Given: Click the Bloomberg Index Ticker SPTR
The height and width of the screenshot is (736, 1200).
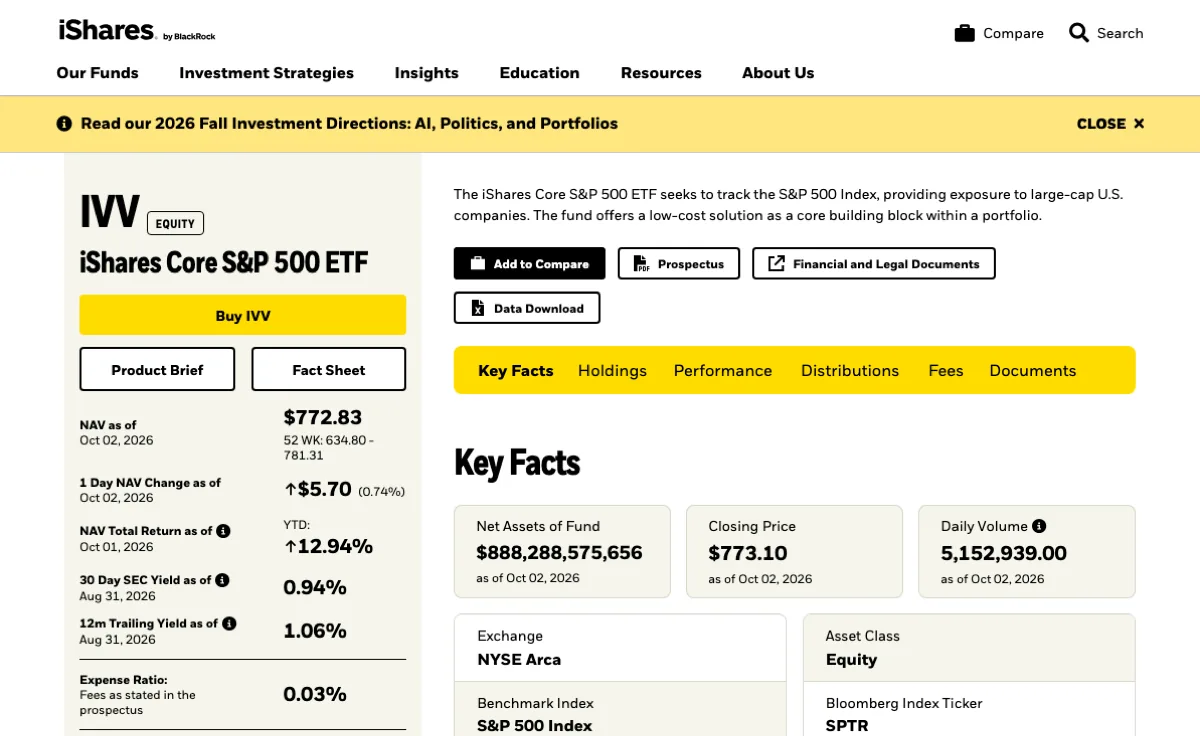Looking at the screenshot, I should 847,726.
